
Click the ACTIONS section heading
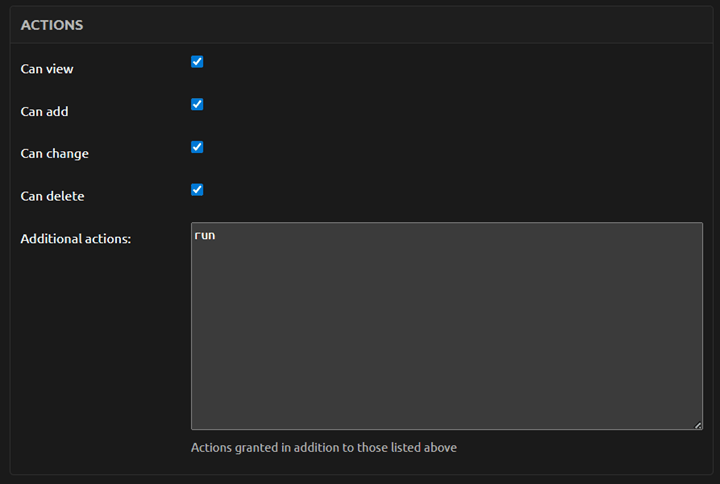(52, 25)
